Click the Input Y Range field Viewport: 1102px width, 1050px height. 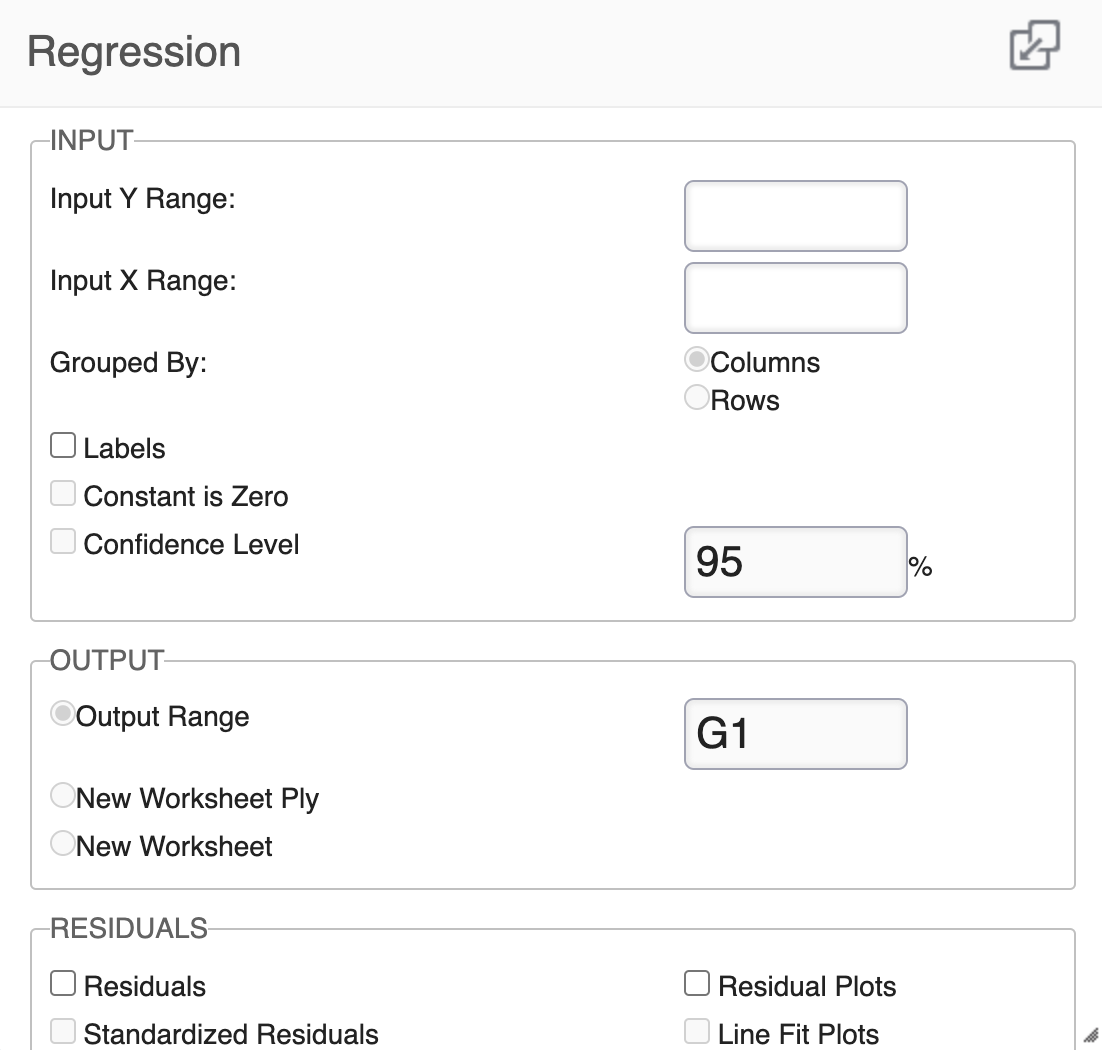pyautogui.click(x=795, y=216)
